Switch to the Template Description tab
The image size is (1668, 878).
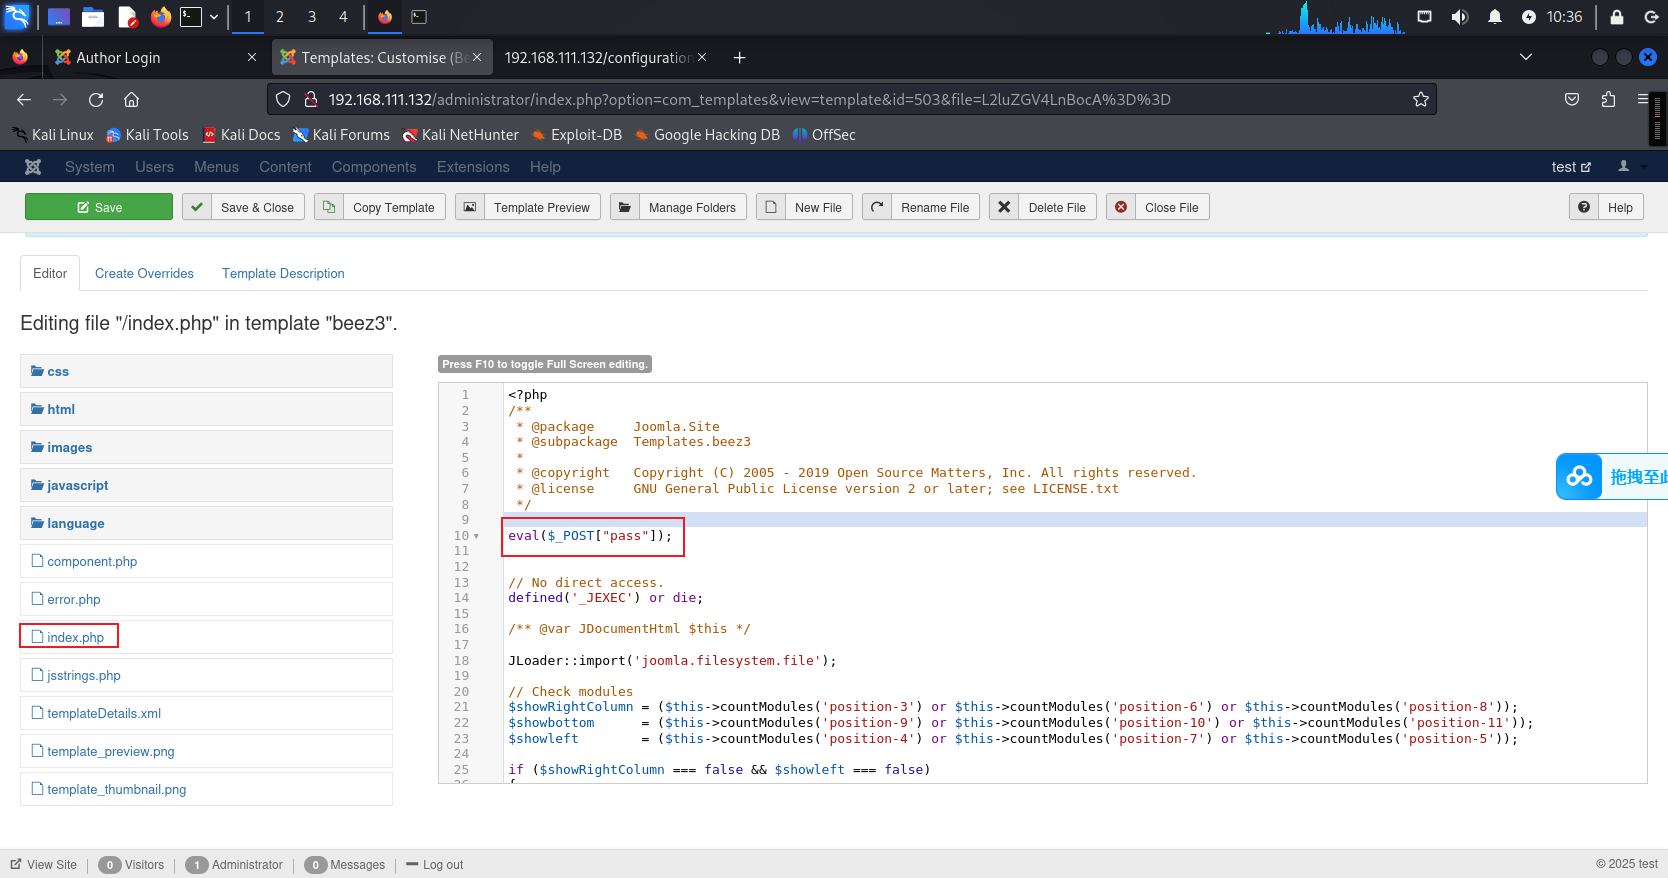tap(283, 273)
